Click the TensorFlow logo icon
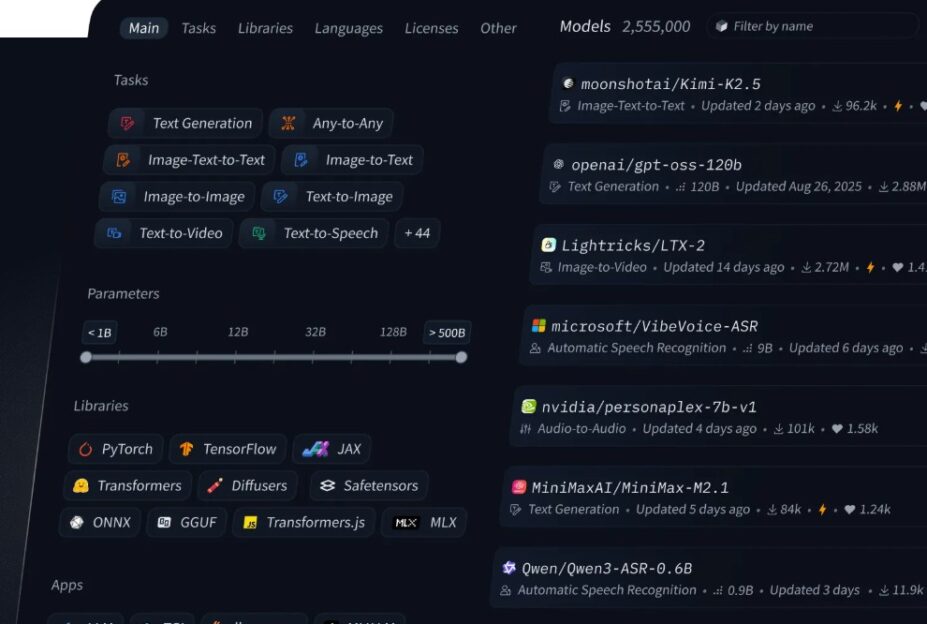927x624 pixels. pyautogui.click(x=187, y=449)
